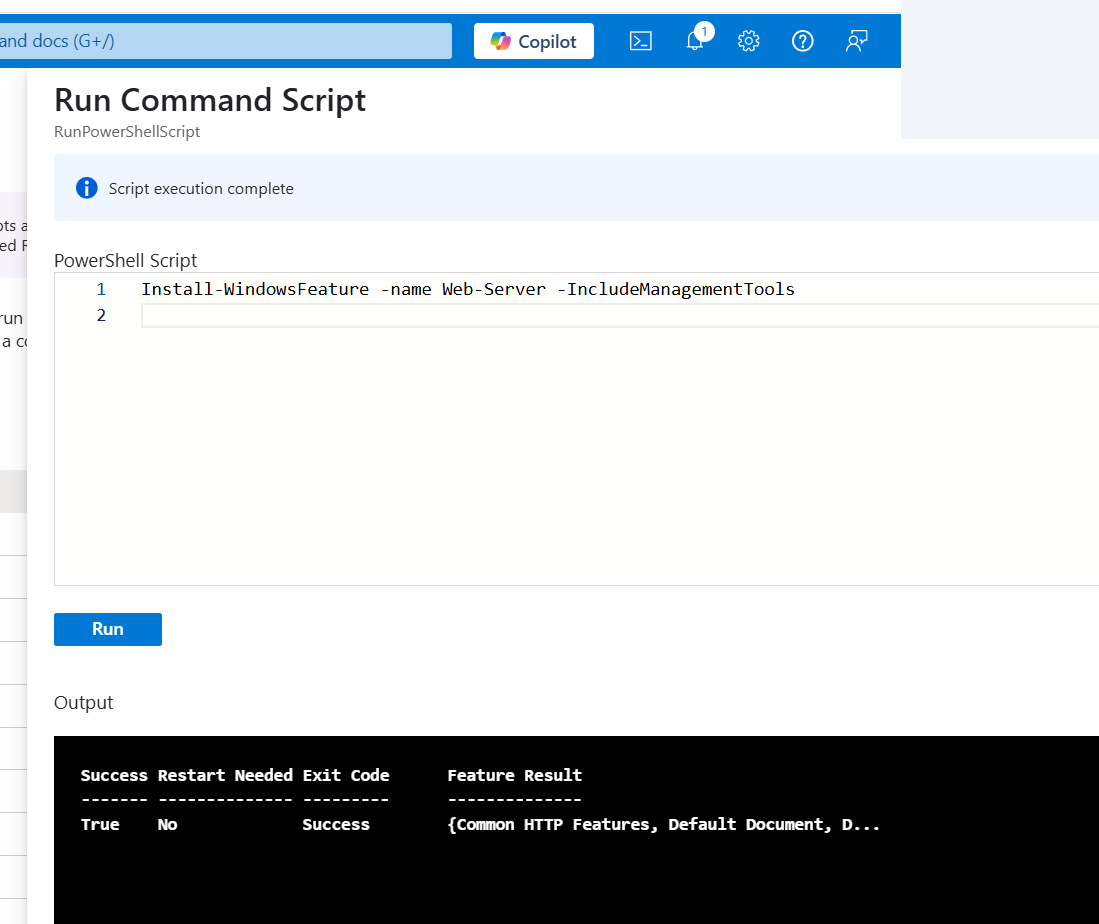This screenshot has width=1099, height=924.
Task: Click the Output label
Action: (x=83, y=702)
